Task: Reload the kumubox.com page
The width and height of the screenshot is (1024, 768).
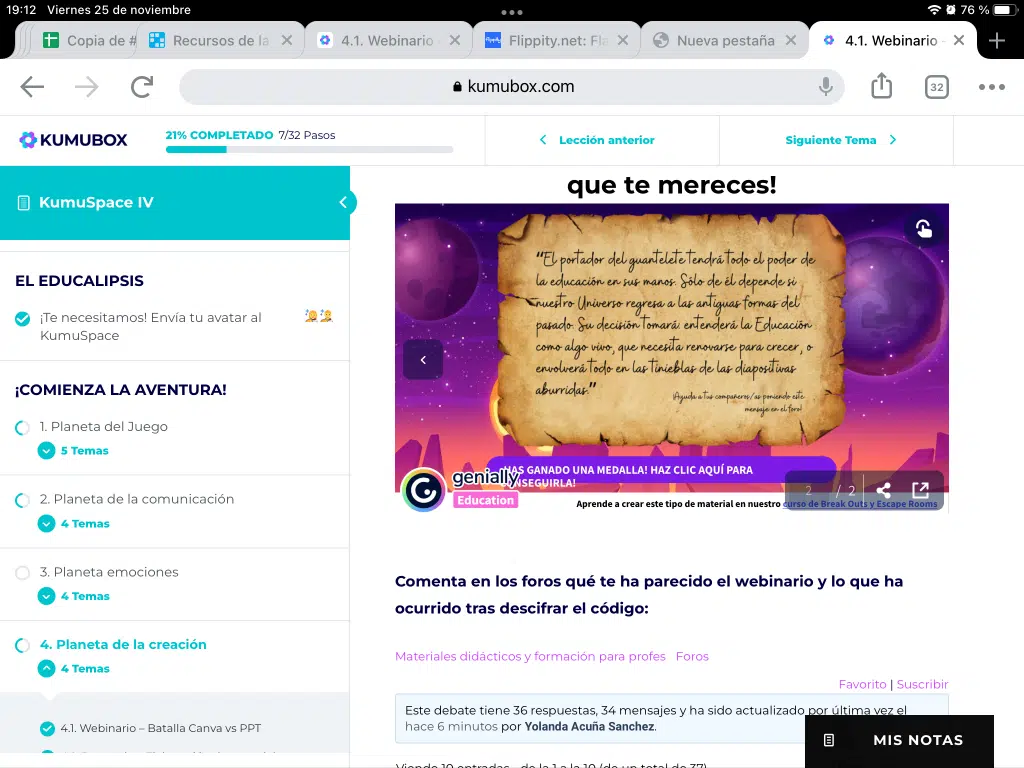Action: tap(142, 86)
